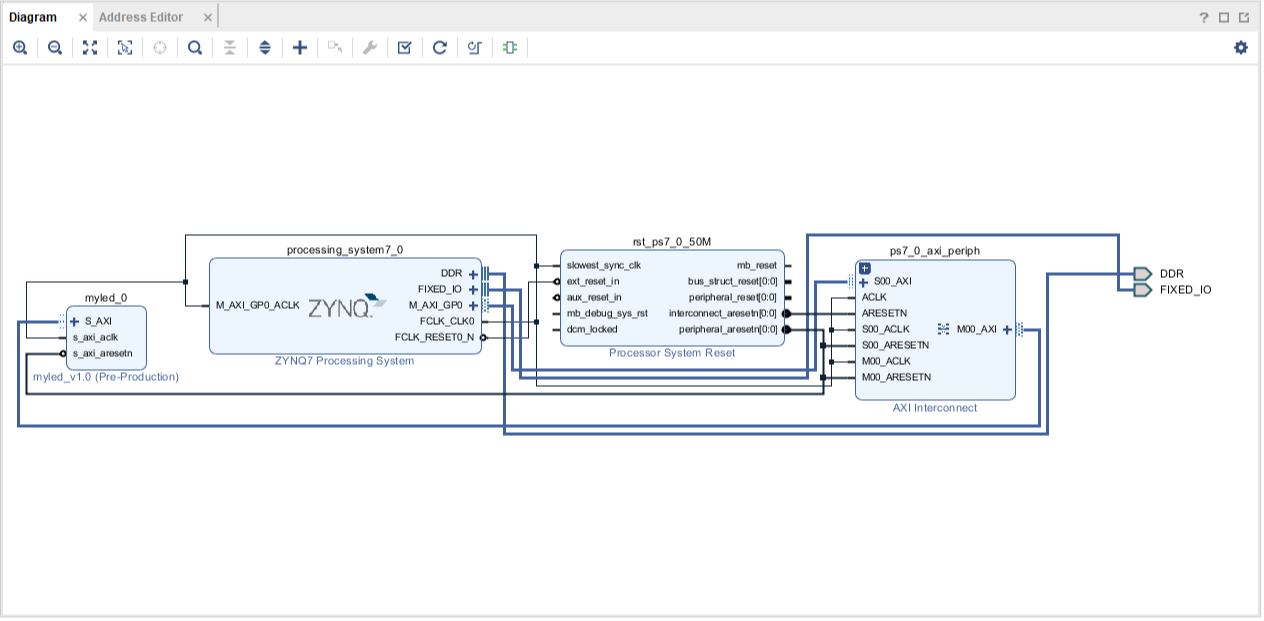Validate the design with checkbox icon
This screenshot has width=1264, height=621.
[405, 47]
